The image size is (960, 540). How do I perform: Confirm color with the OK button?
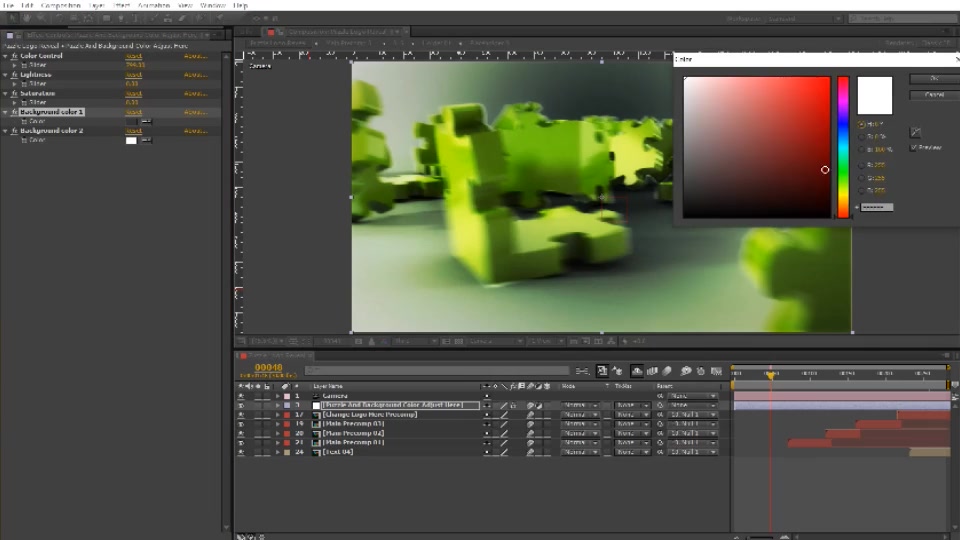click(934, 78)
